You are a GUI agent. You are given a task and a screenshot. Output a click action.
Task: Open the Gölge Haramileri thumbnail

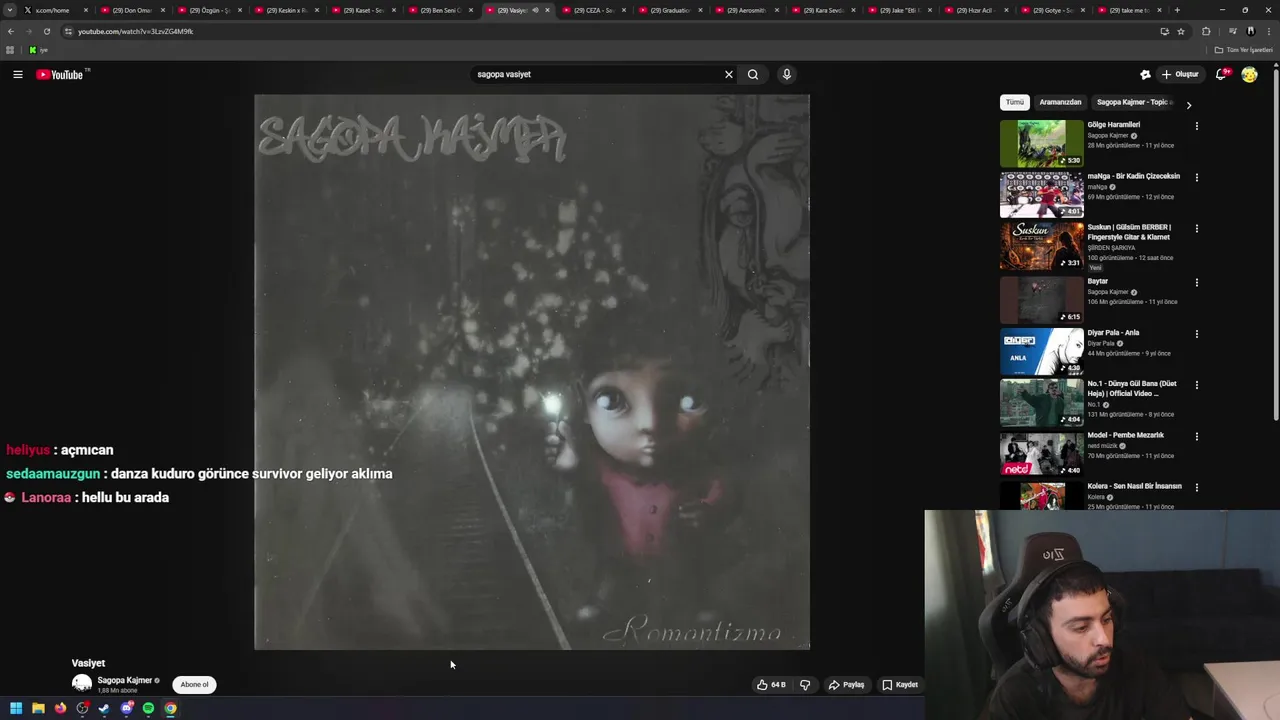[x=1041, y=143]
